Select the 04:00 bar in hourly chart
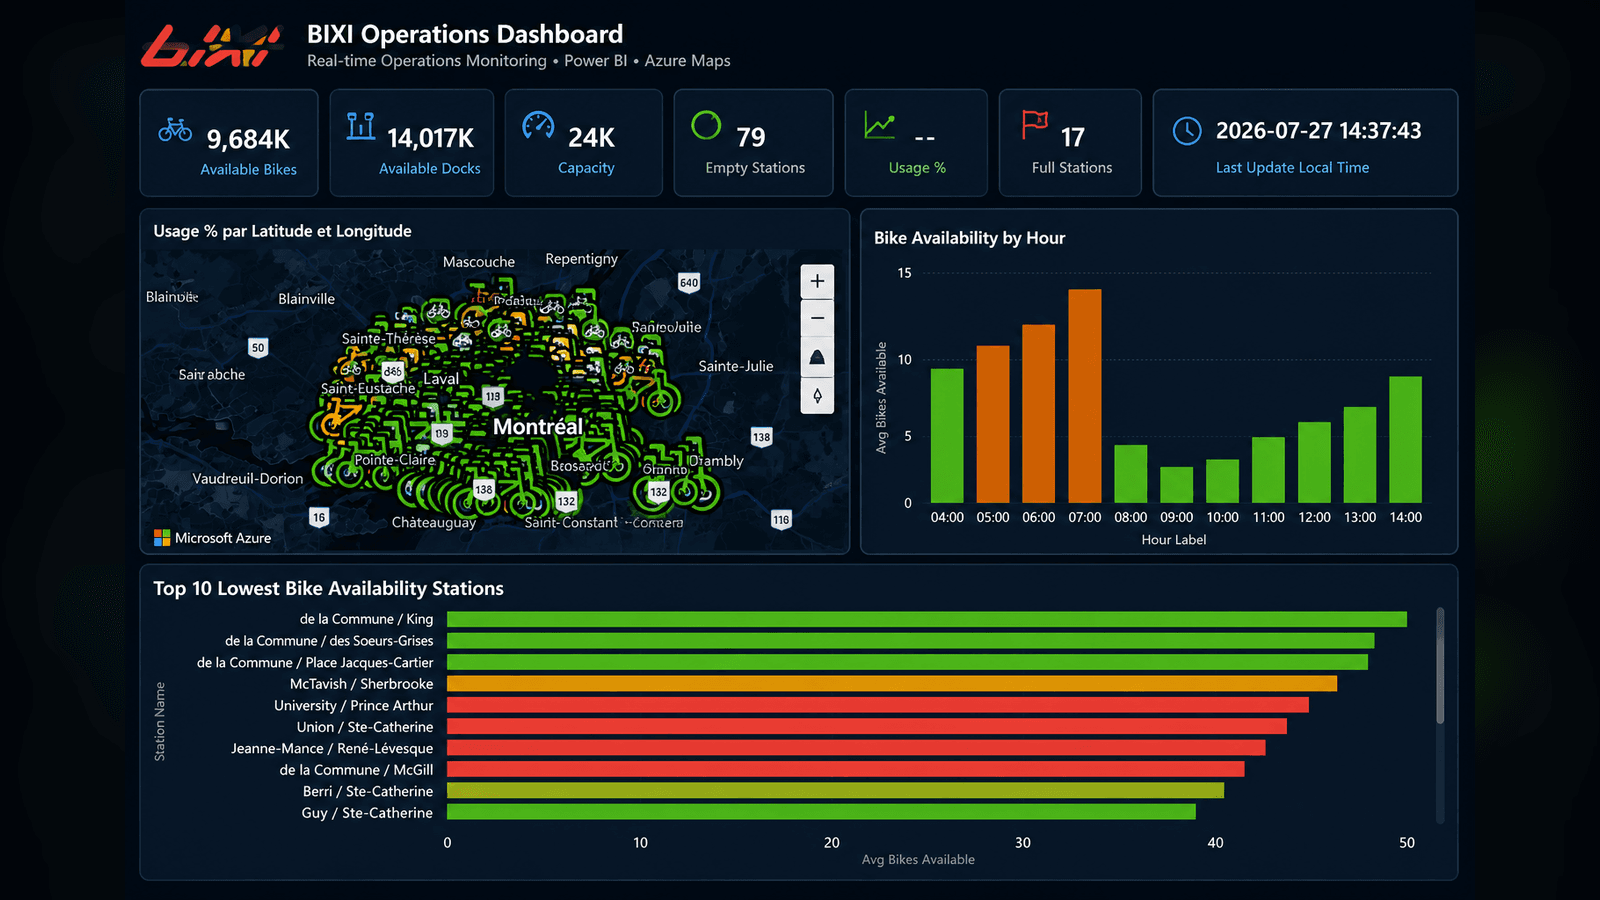 click(x=947, y=436)
